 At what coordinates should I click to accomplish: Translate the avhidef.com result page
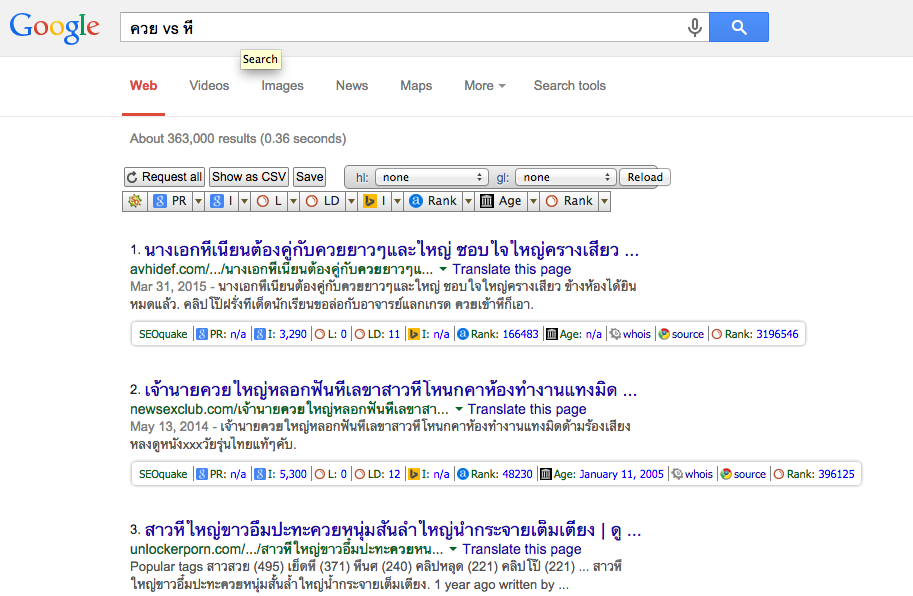[x=512, y=269]
